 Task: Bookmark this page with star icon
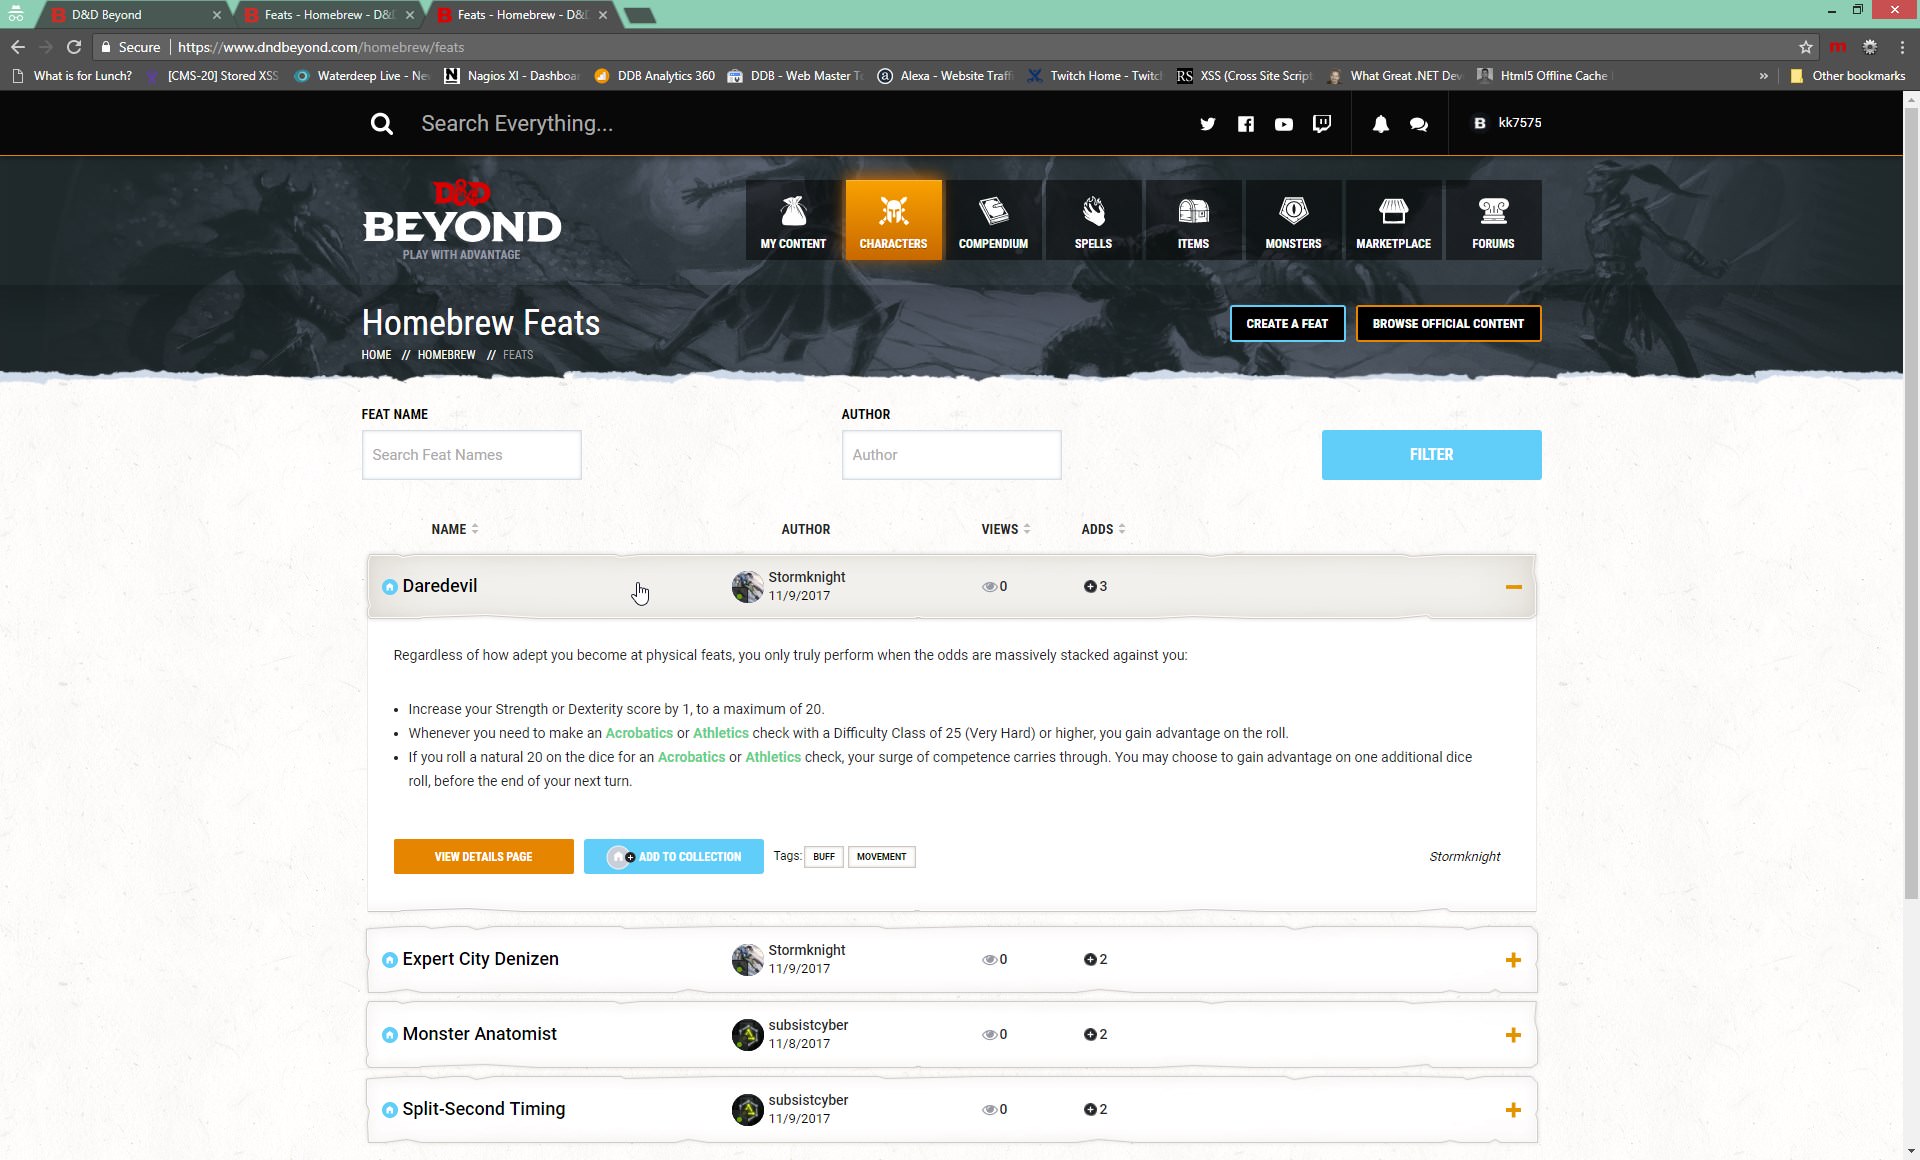click(x=1806, y=47)
